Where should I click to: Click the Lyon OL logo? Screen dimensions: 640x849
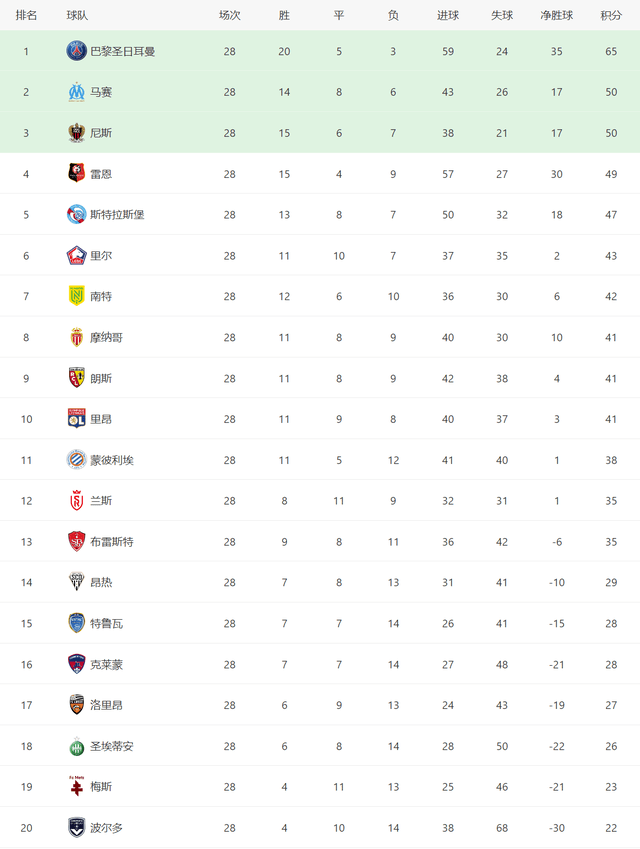click(76, 419)
